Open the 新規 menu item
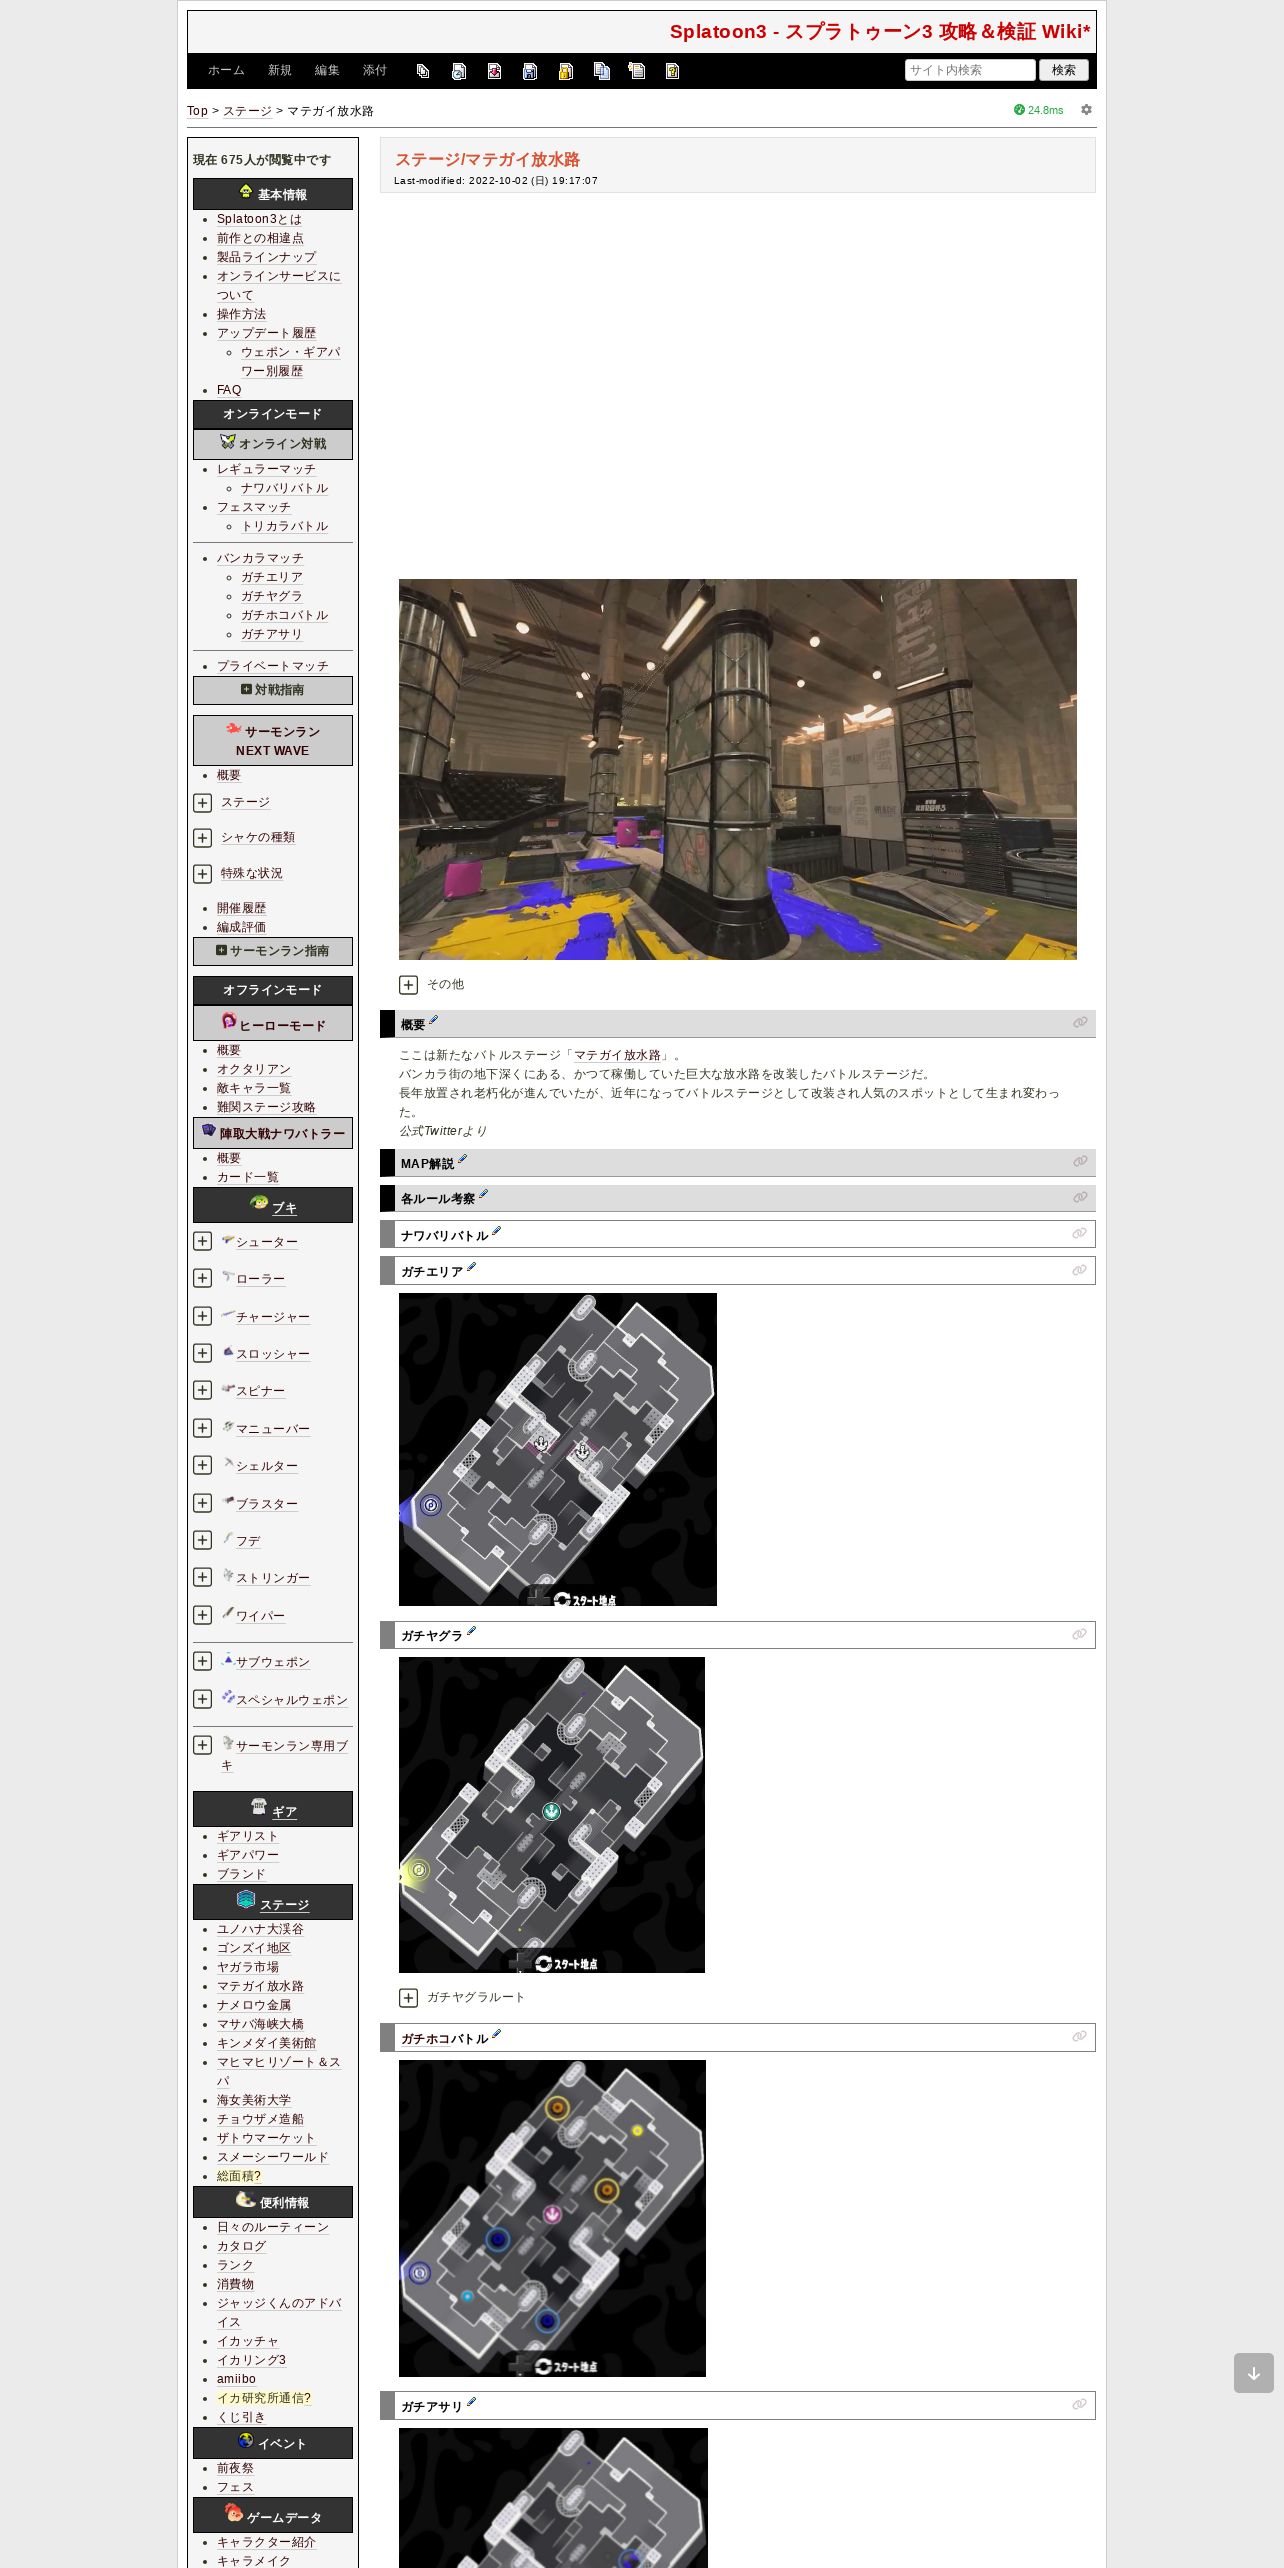 coord(279,71)
